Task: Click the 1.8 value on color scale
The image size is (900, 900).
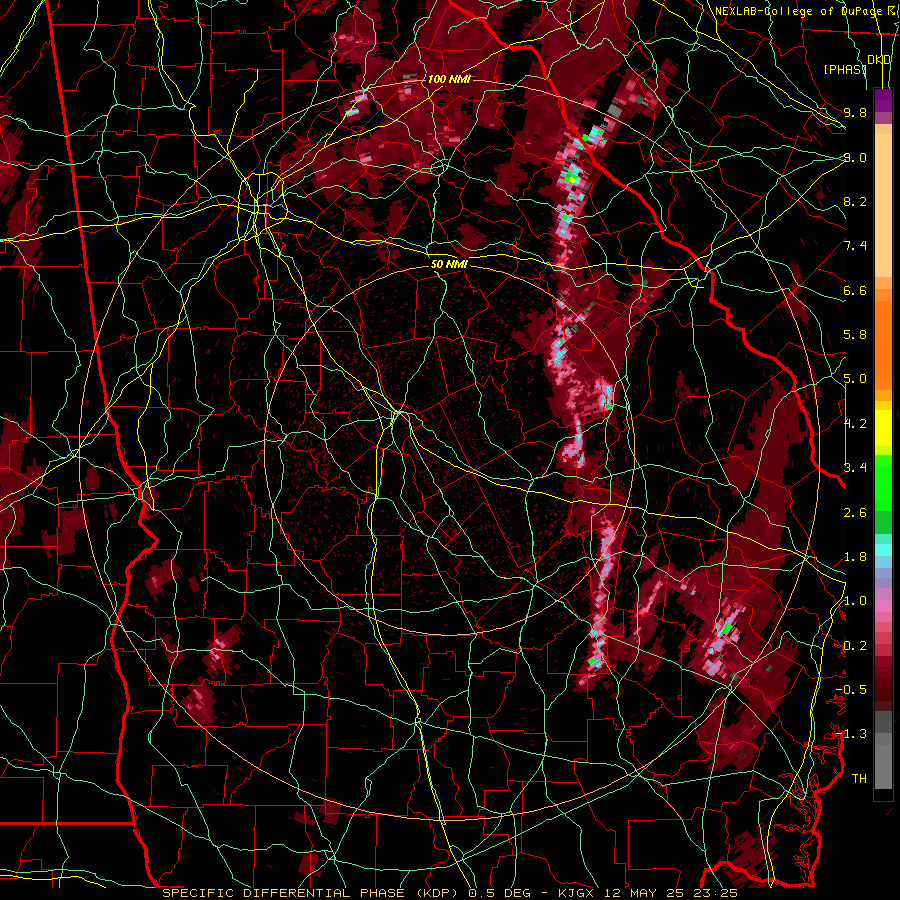Action: pyautogui.click(x=855, y=557)
